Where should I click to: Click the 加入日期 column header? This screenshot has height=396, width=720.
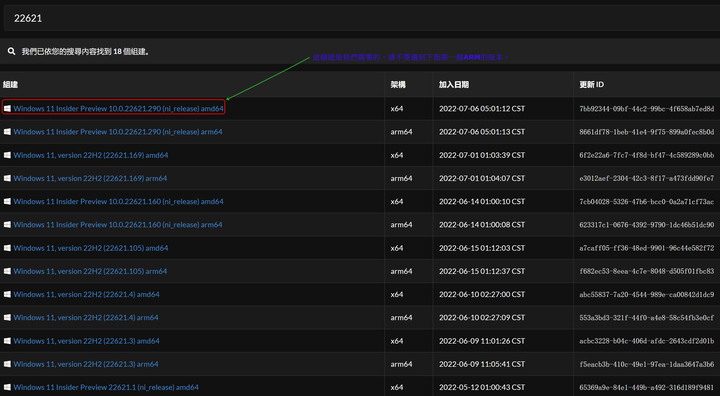point(454,85)
